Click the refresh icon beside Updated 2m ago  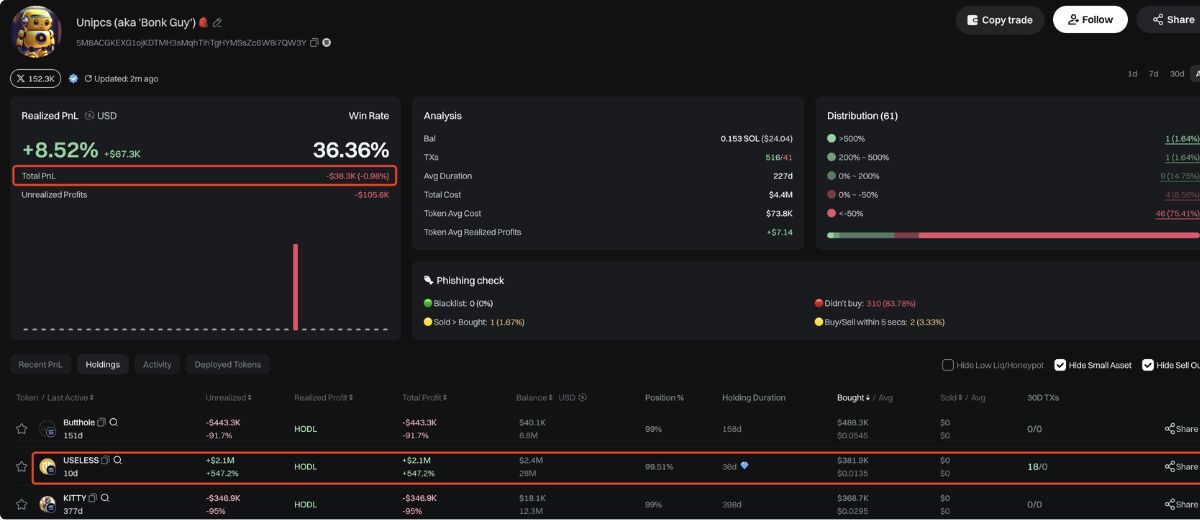[x=88, y=78]
